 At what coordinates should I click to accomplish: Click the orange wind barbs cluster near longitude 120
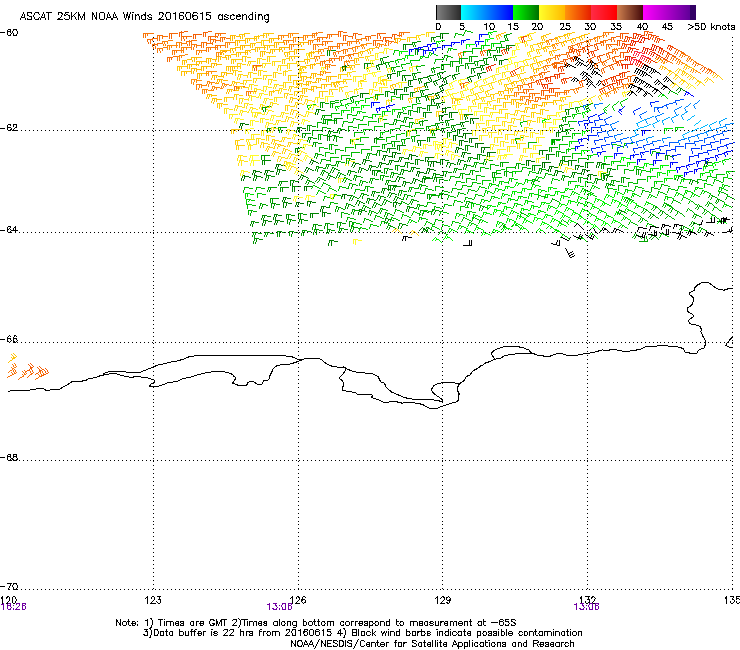point(27,367)
